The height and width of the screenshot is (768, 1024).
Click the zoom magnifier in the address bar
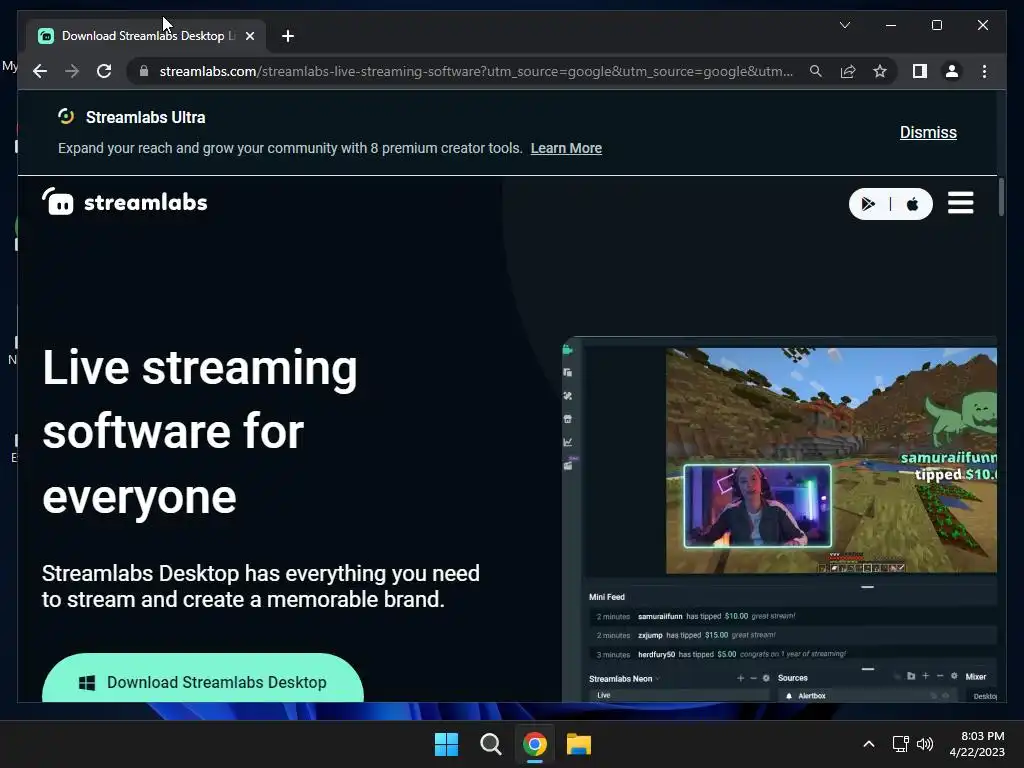[816, 71]
